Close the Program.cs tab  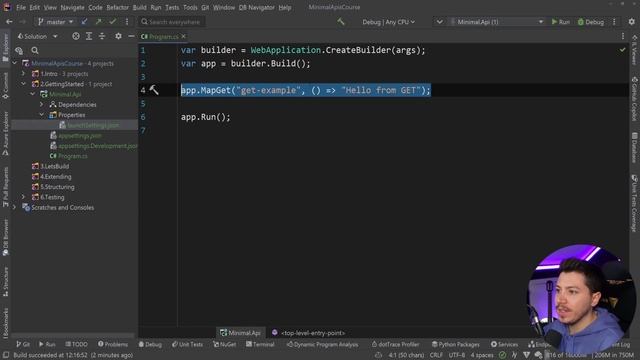[x=183, y=36]
